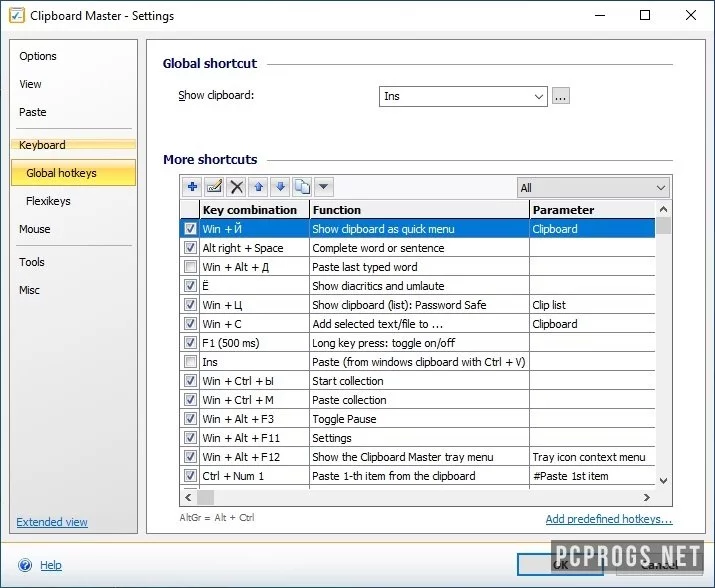Select 'Show clipboard as quick menu' row
The width and height of the screenshot is (715, 588).
point(418,229)
